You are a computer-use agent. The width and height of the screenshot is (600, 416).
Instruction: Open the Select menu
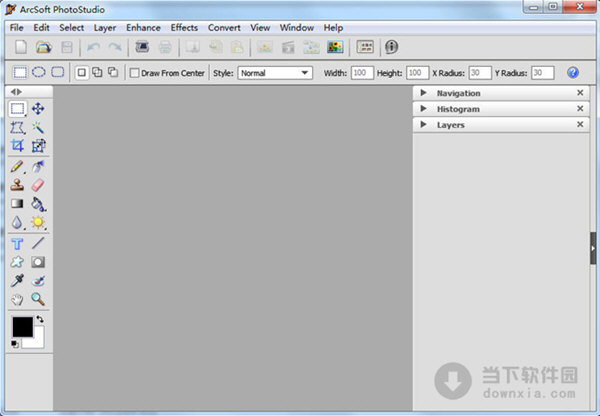(72, 28)
